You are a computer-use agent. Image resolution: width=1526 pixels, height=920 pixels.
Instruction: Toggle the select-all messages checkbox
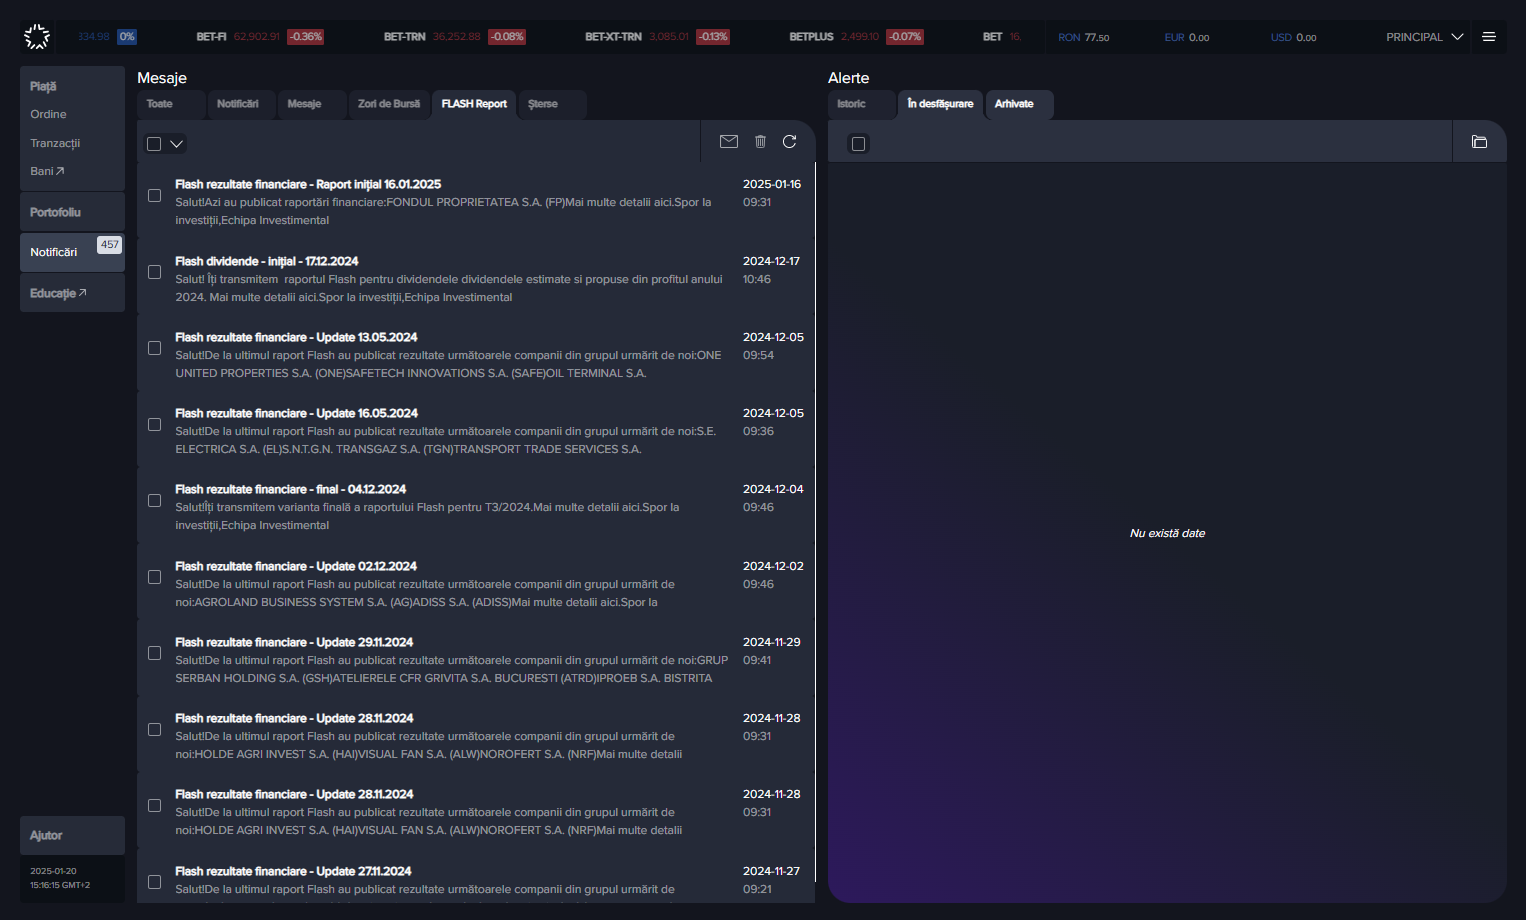(x=154, y=144)
